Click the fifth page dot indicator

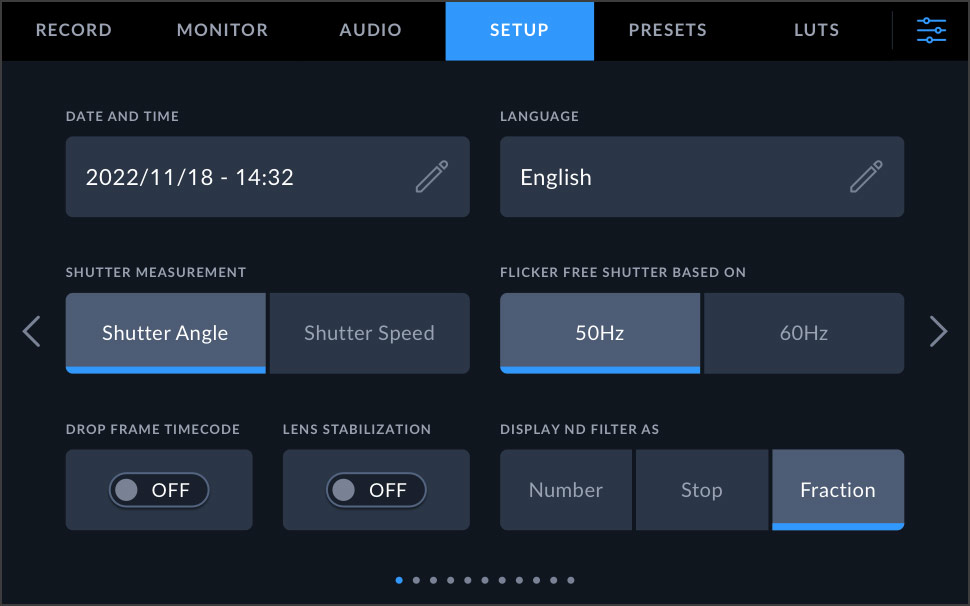pyautogui.click(x=468, y=580)
